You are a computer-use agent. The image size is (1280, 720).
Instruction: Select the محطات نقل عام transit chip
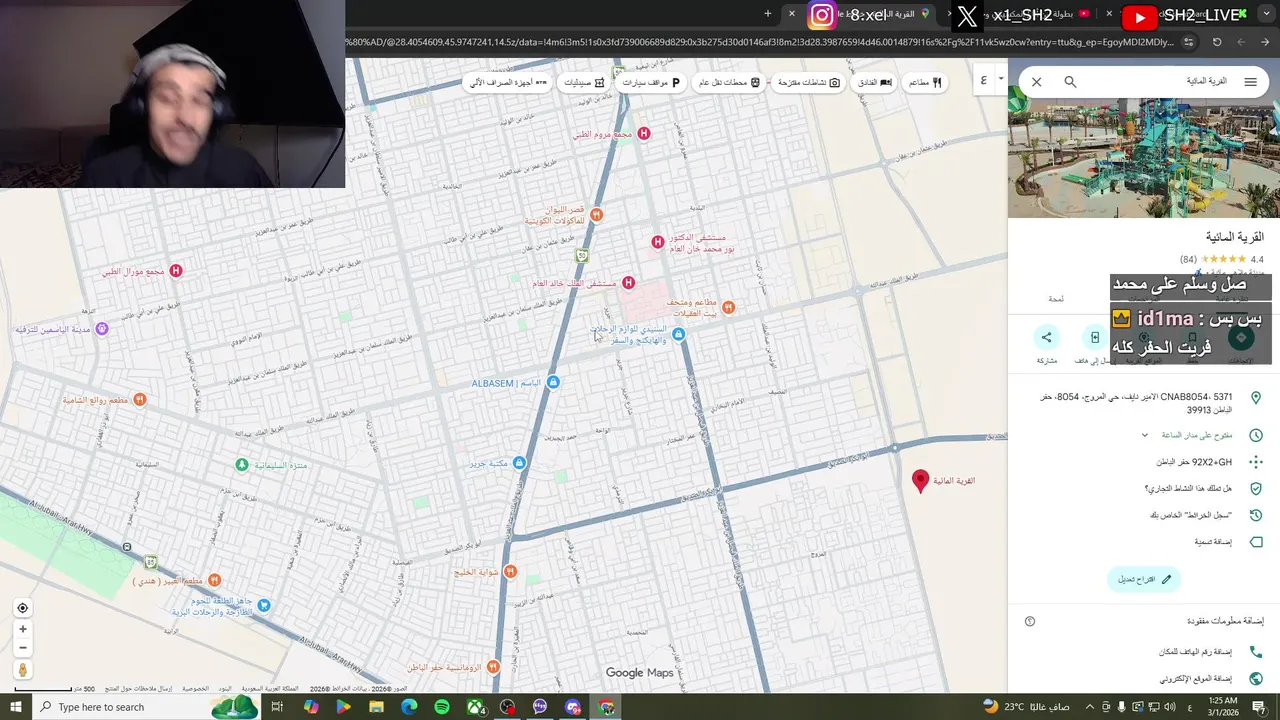click(x=728, y=83)
